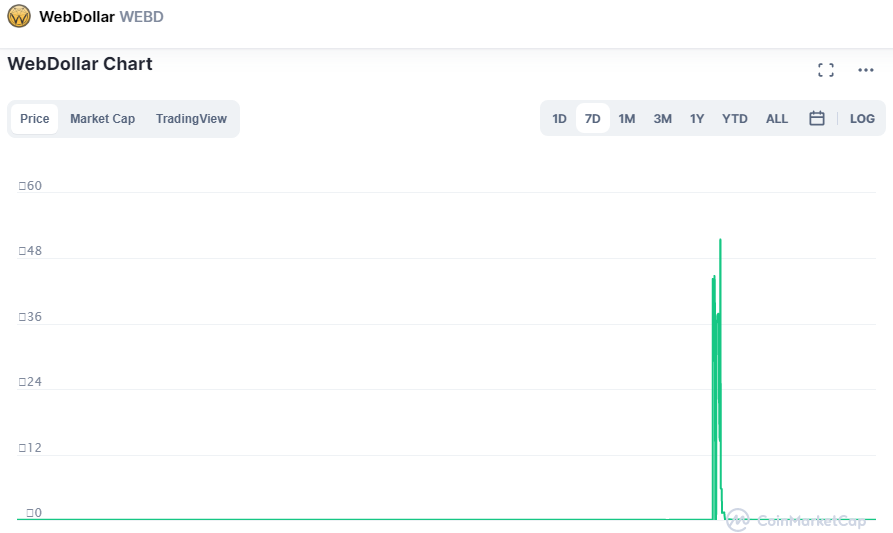Image resolution: width=893 pixels, height=533 pixels.
Task: Click the green price spike peak
Action: click(x=720, y=240)
